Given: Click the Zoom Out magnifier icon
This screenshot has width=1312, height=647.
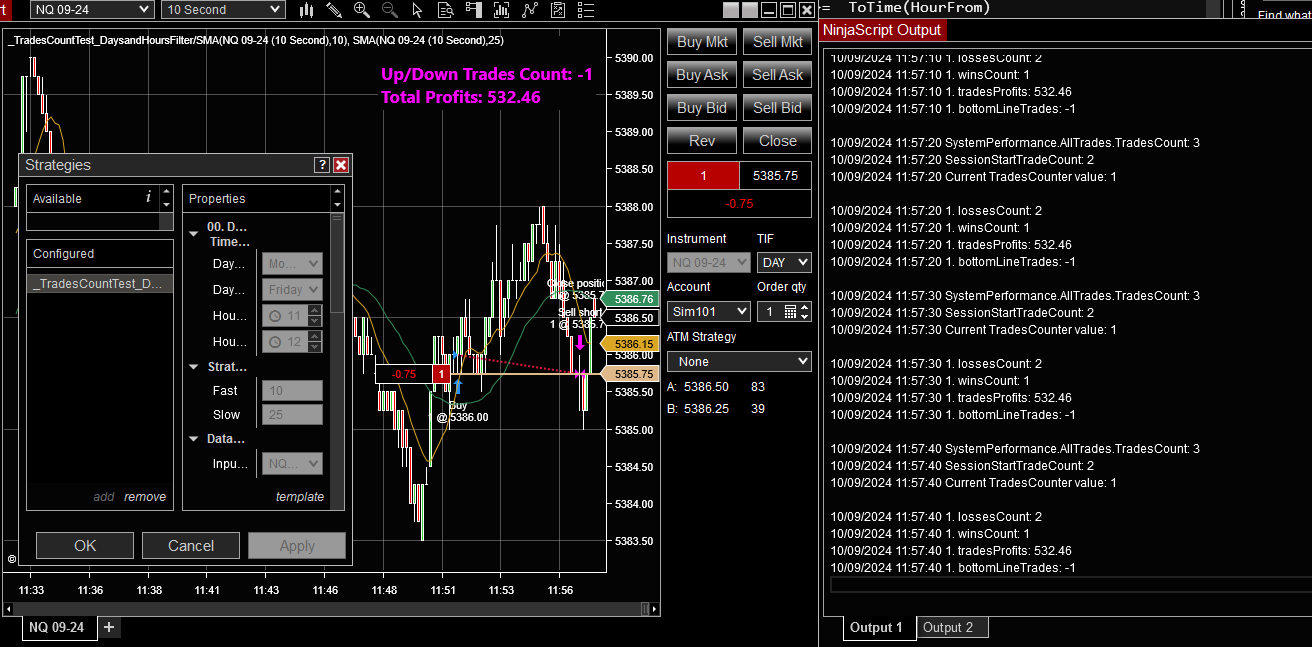Looking at the screenshot, I should 389,11.
